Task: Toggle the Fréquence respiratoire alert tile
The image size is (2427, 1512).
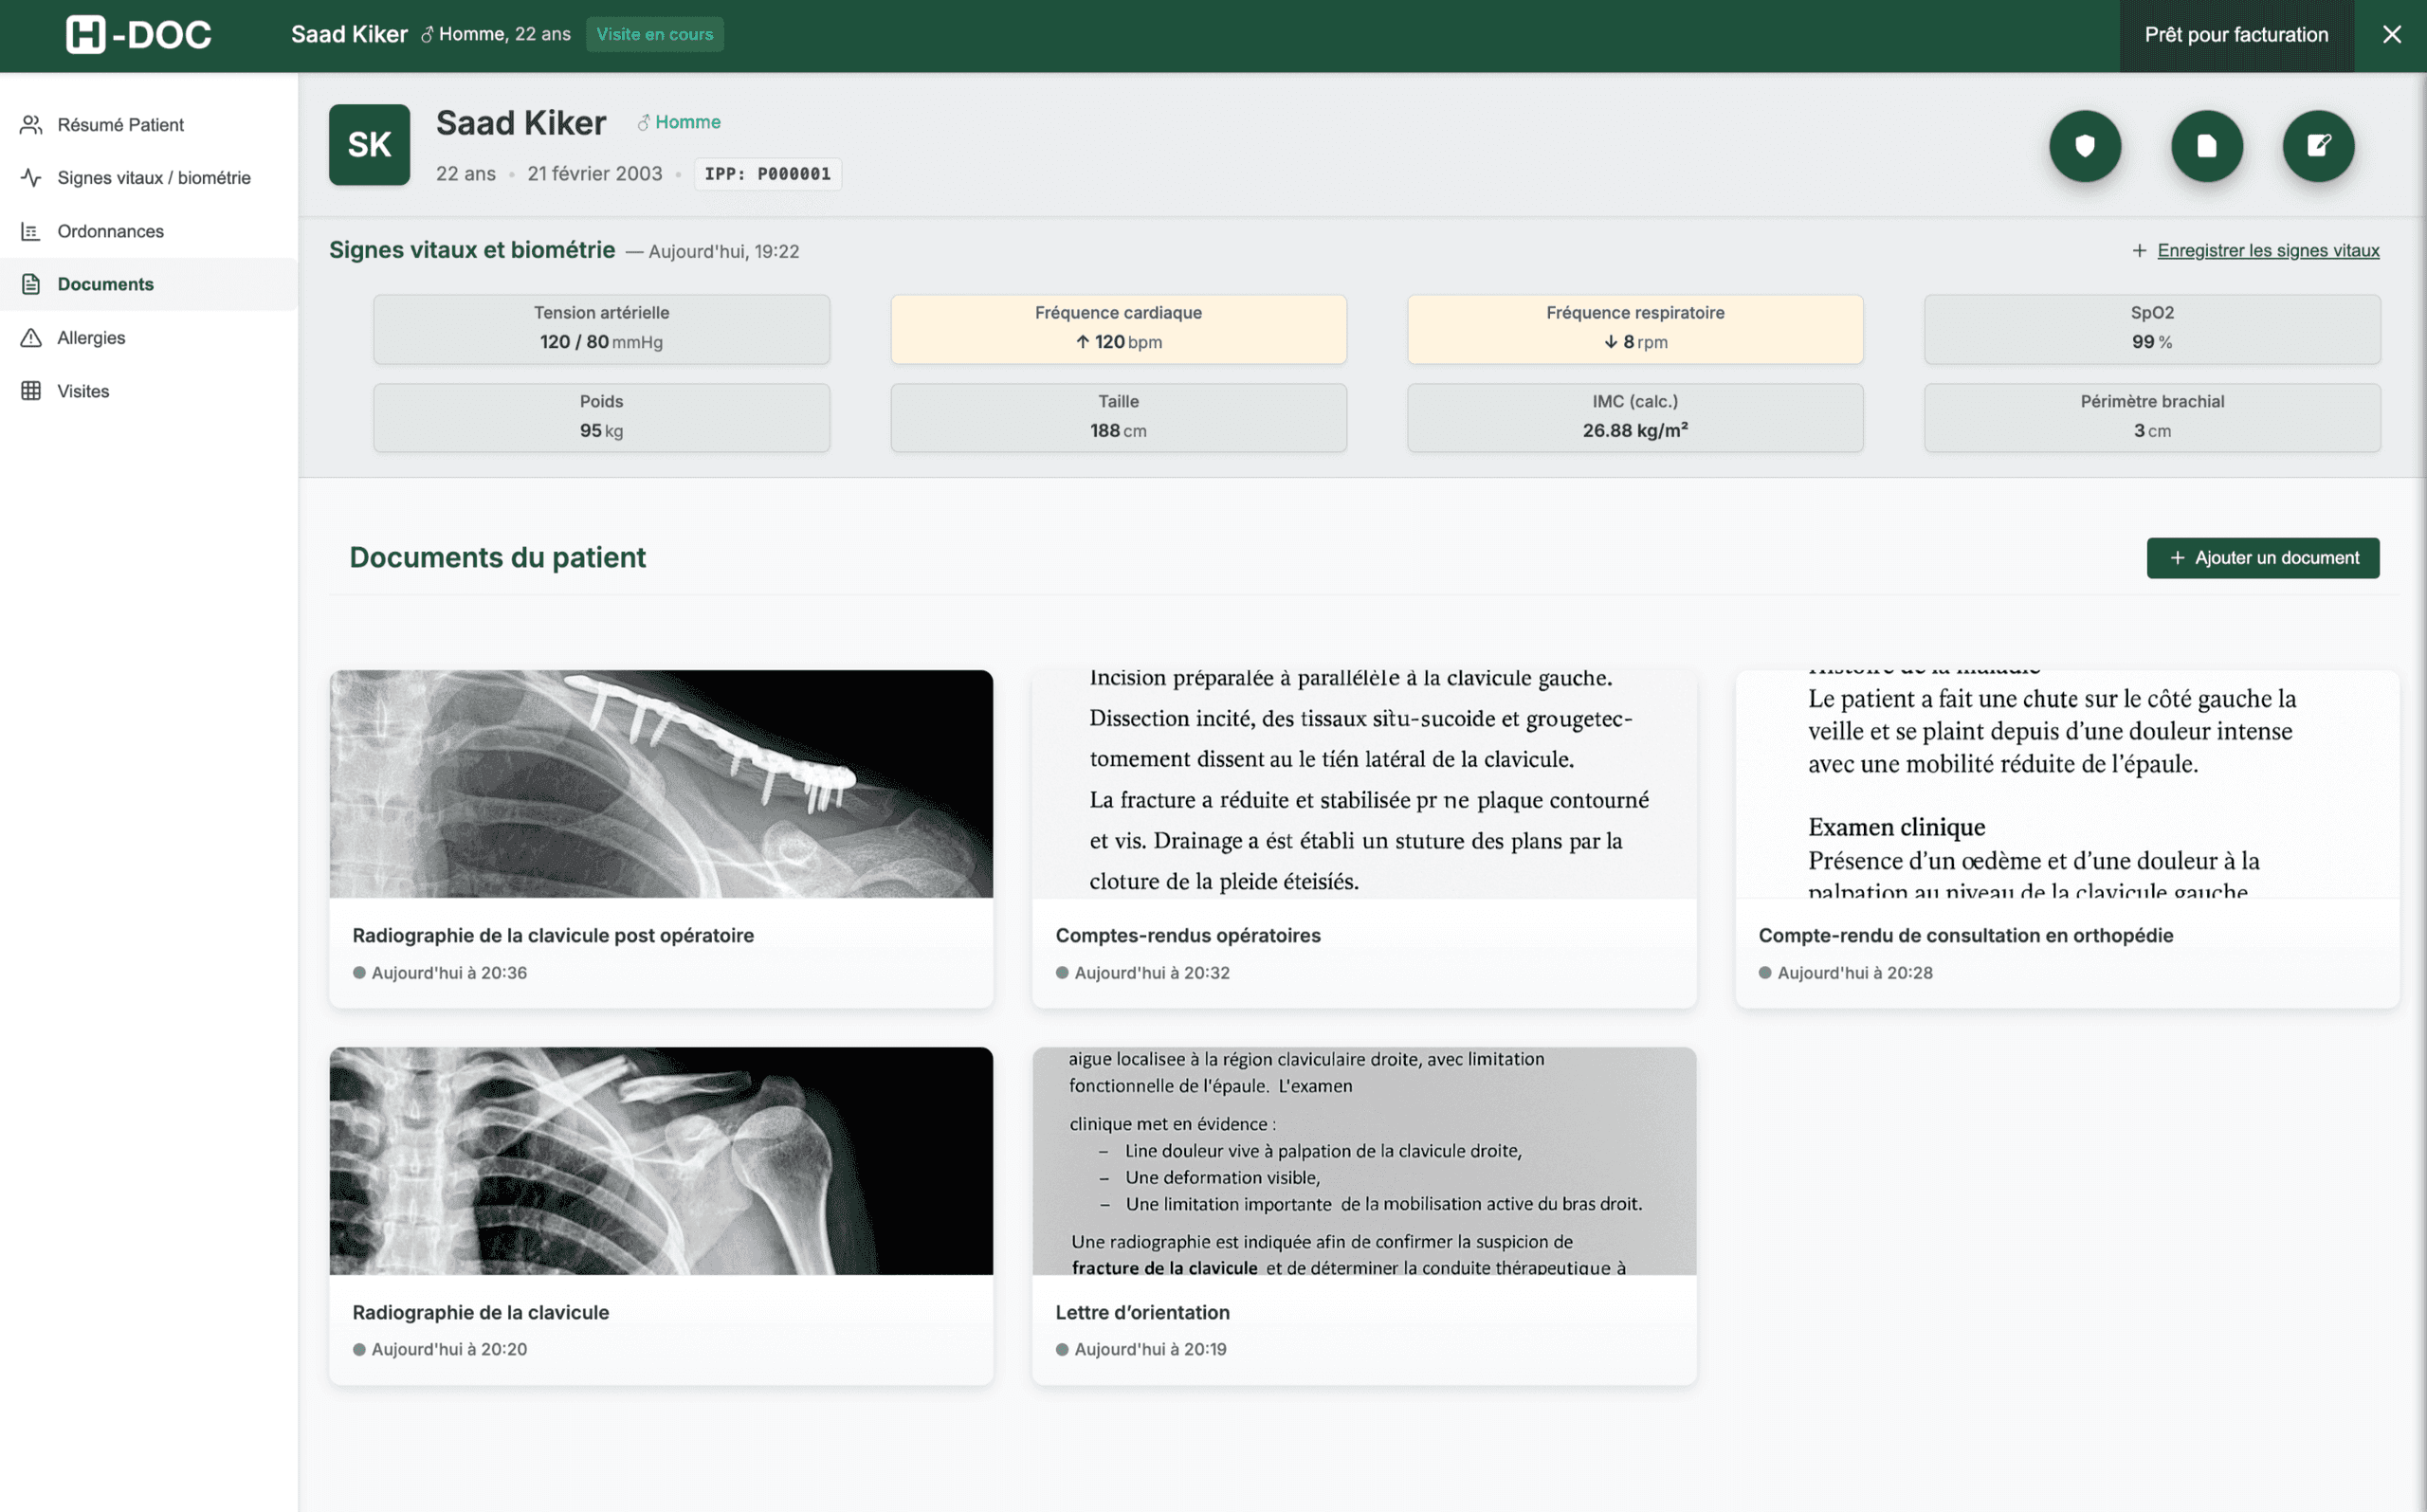Action: tap(1634, 329)
